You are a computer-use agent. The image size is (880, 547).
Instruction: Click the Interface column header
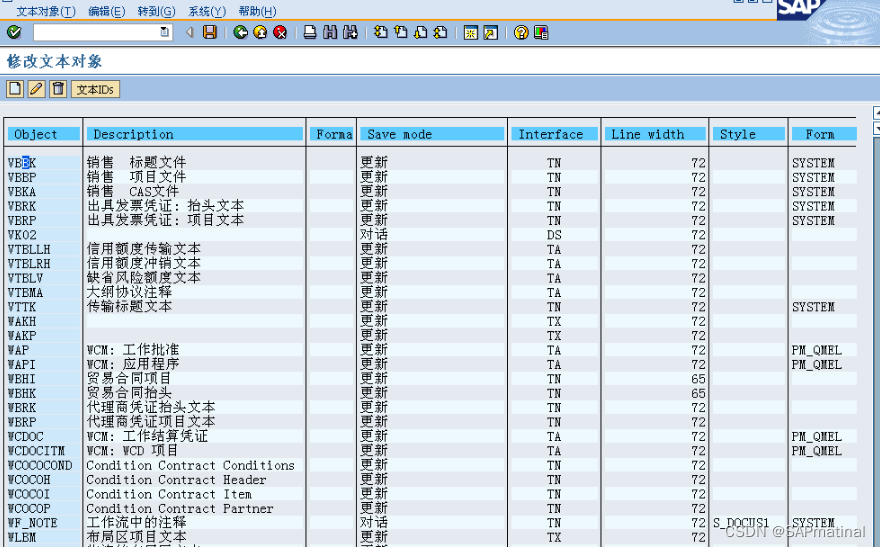coord(554,134)
